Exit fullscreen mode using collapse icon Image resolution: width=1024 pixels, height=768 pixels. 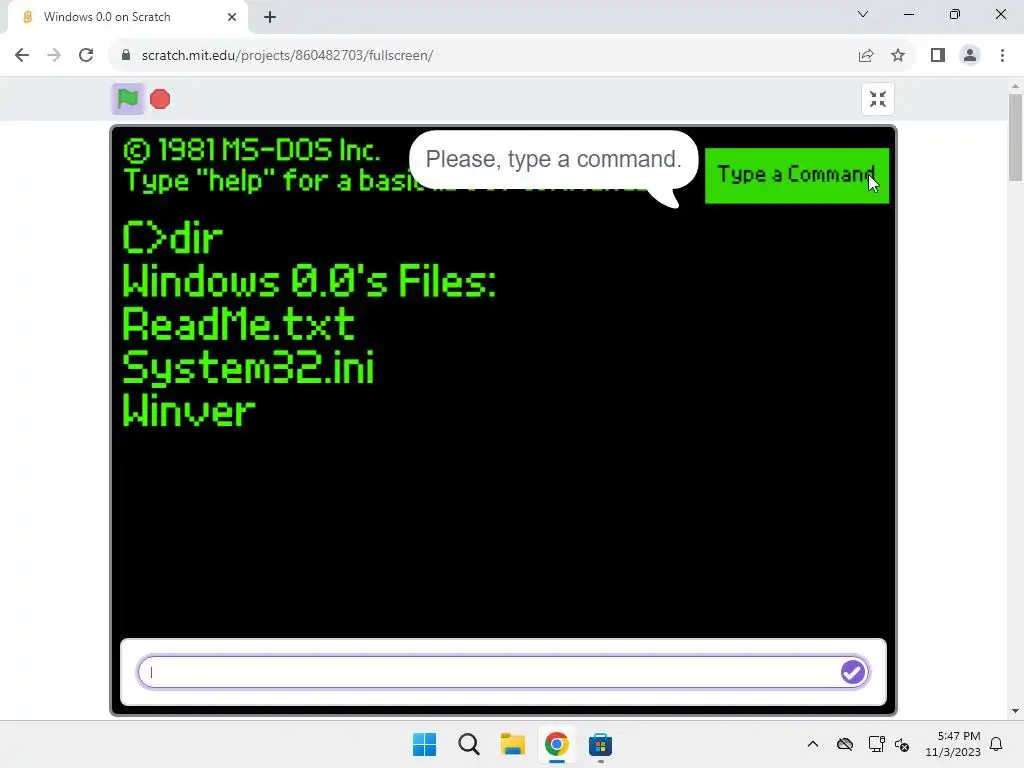878,99
